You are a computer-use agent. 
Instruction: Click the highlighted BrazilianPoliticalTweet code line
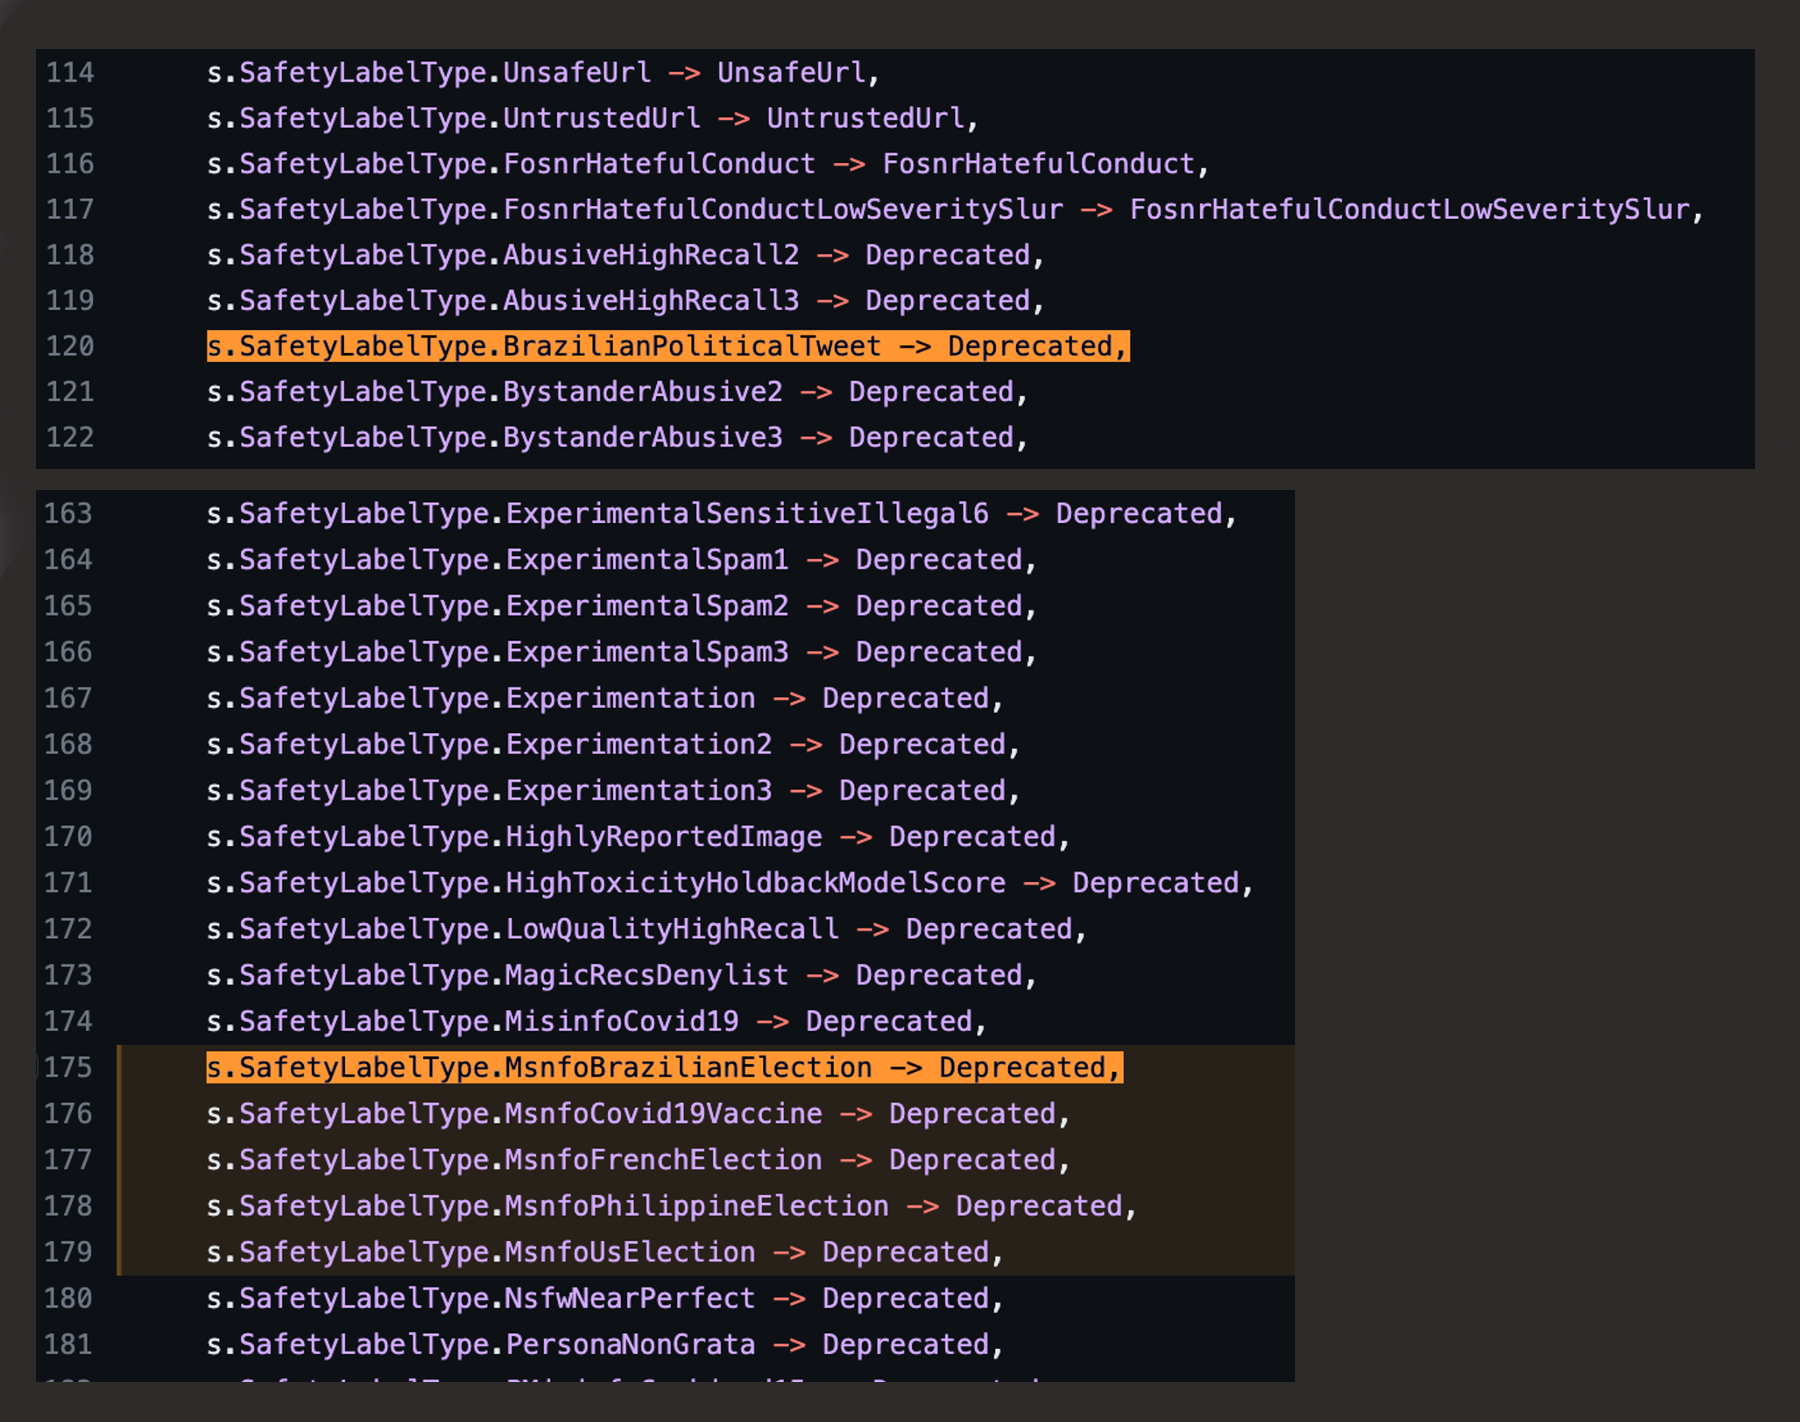coord(667,346)
